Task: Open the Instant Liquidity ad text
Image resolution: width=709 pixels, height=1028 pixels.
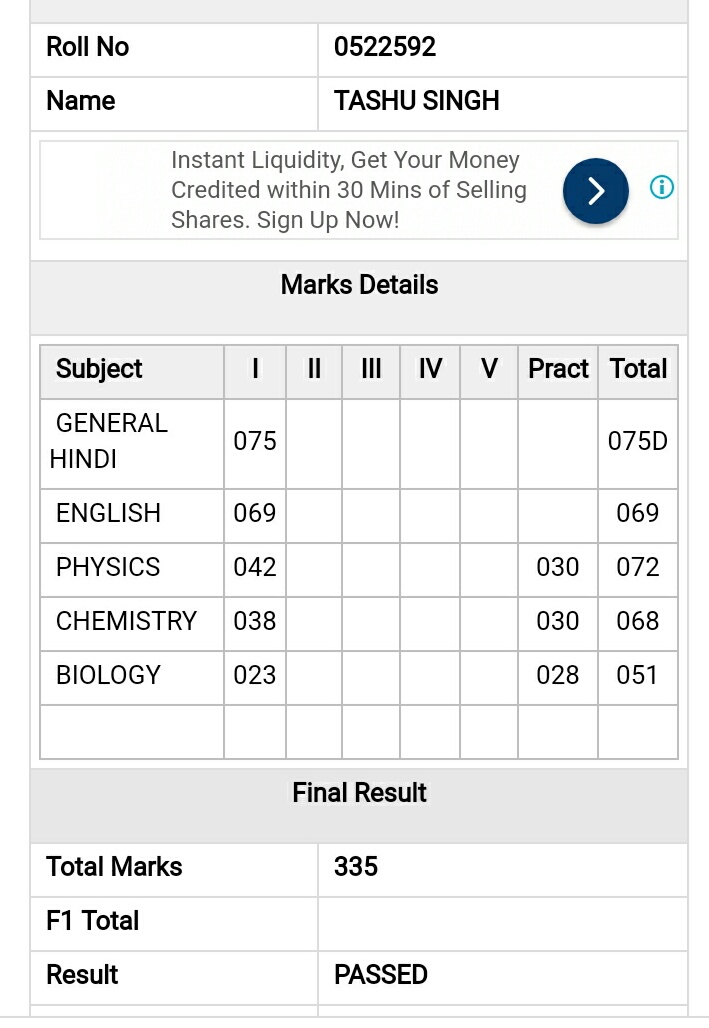Action: coord(348,190)
